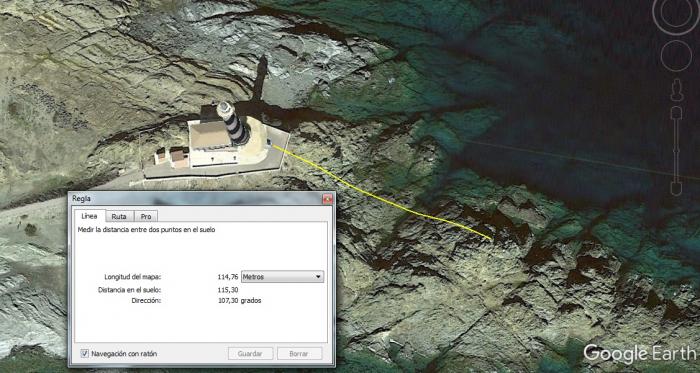Click the ruler line's start point near the lighthouse
Viewport: 700px width, 373px height.
[x=273, y=145]
